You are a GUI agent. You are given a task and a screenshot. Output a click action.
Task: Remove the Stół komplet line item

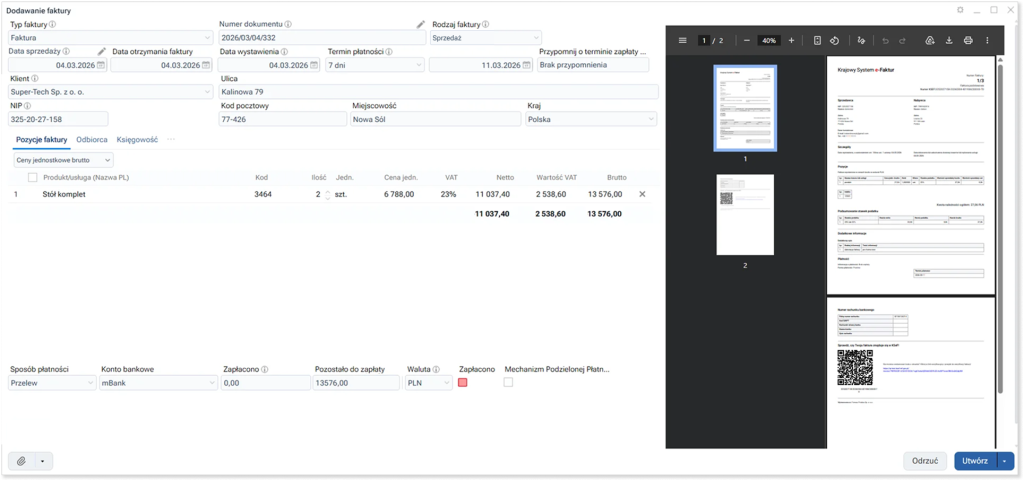pyautogui.click(x=642, y=194)
